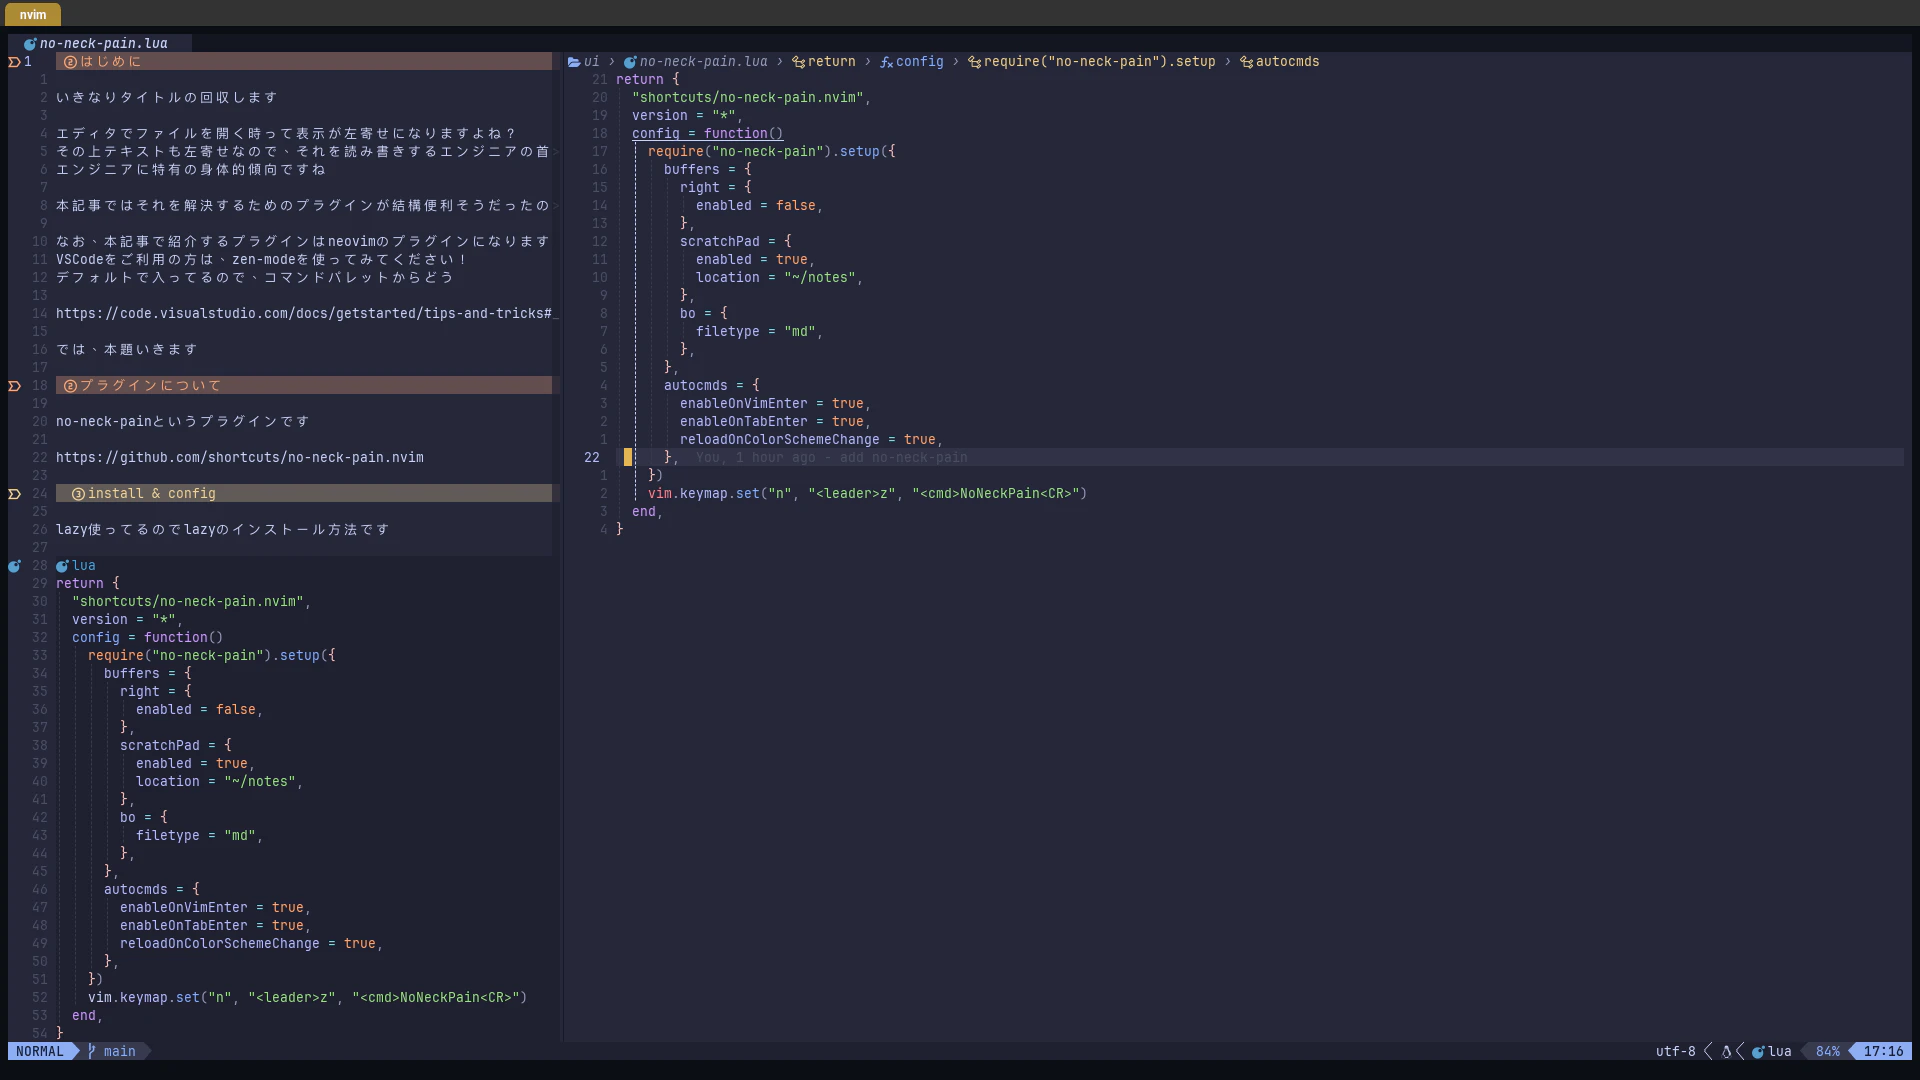Click the Linux penguin icon in status line

pos(1726,1051)
